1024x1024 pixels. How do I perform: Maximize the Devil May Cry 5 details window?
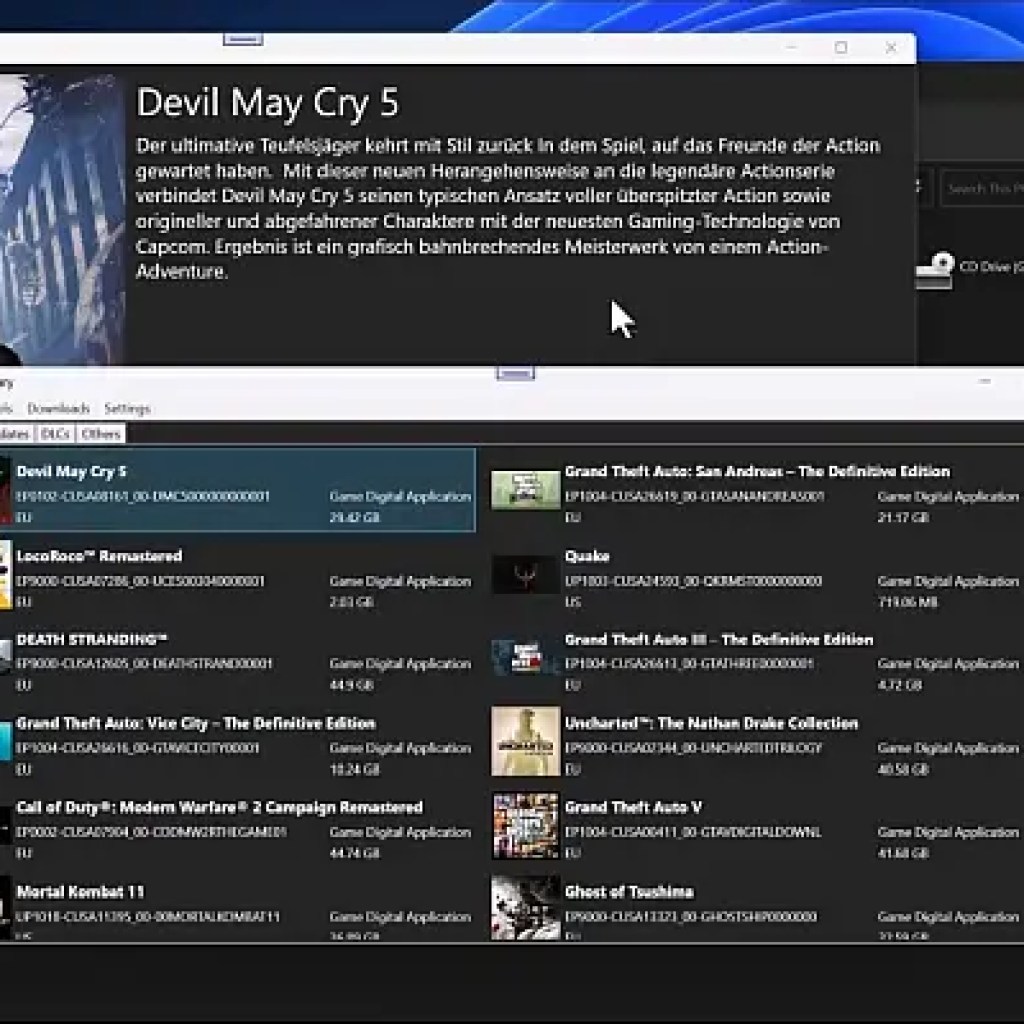(841, 48)
